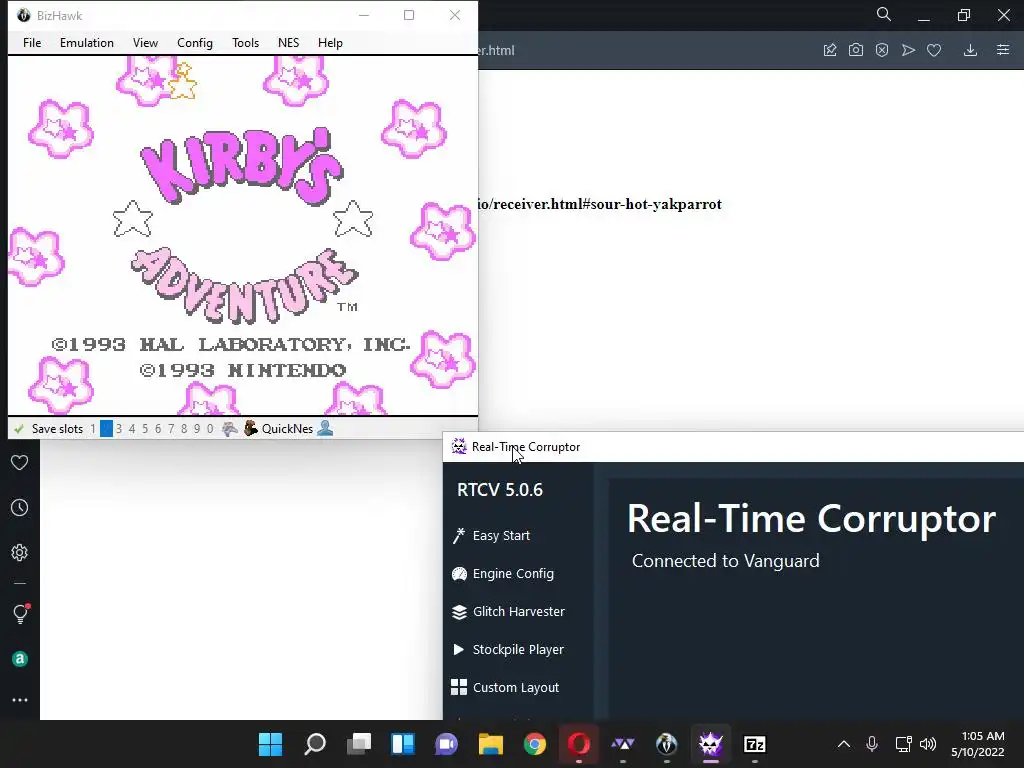1024x768 pixels.
Task: Open 7-Zip from taskbar
Action: click(754, 744)
